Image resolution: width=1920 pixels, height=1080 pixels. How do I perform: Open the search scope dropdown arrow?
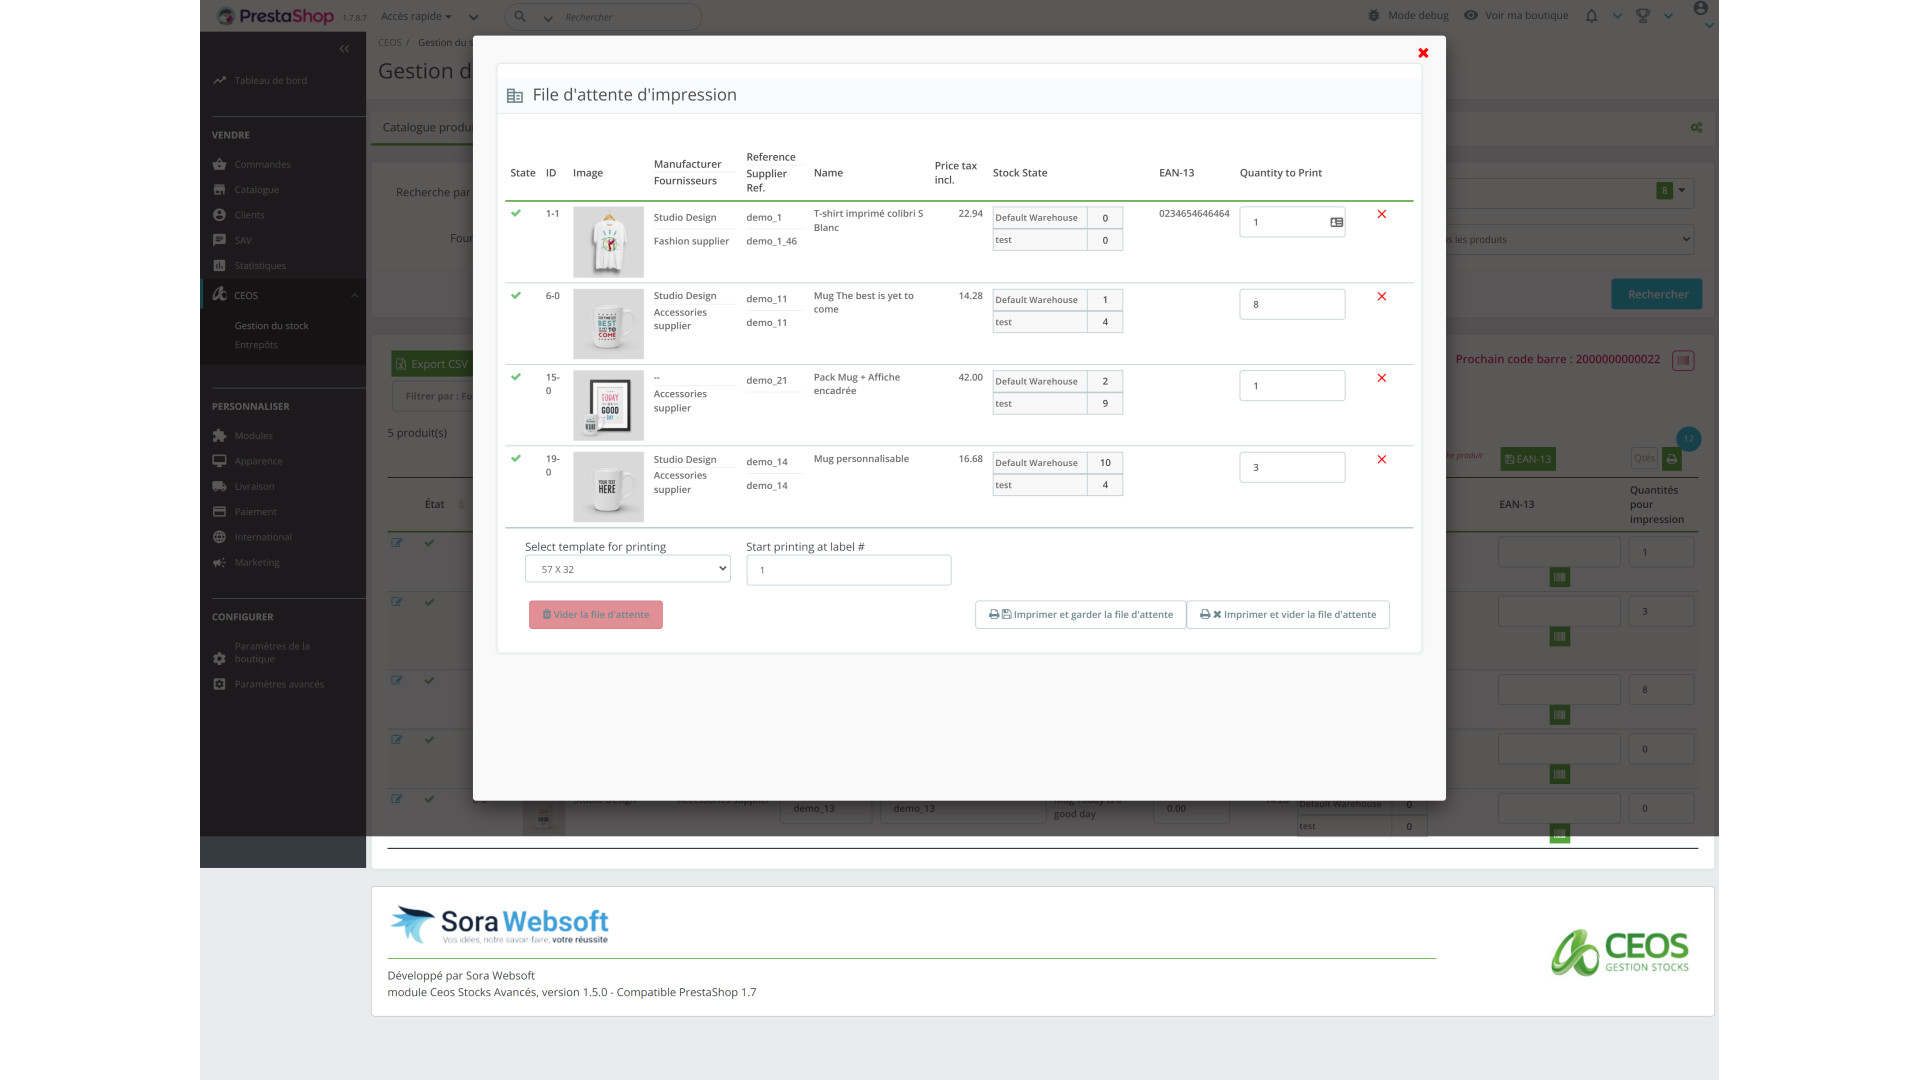pos(547,18)
